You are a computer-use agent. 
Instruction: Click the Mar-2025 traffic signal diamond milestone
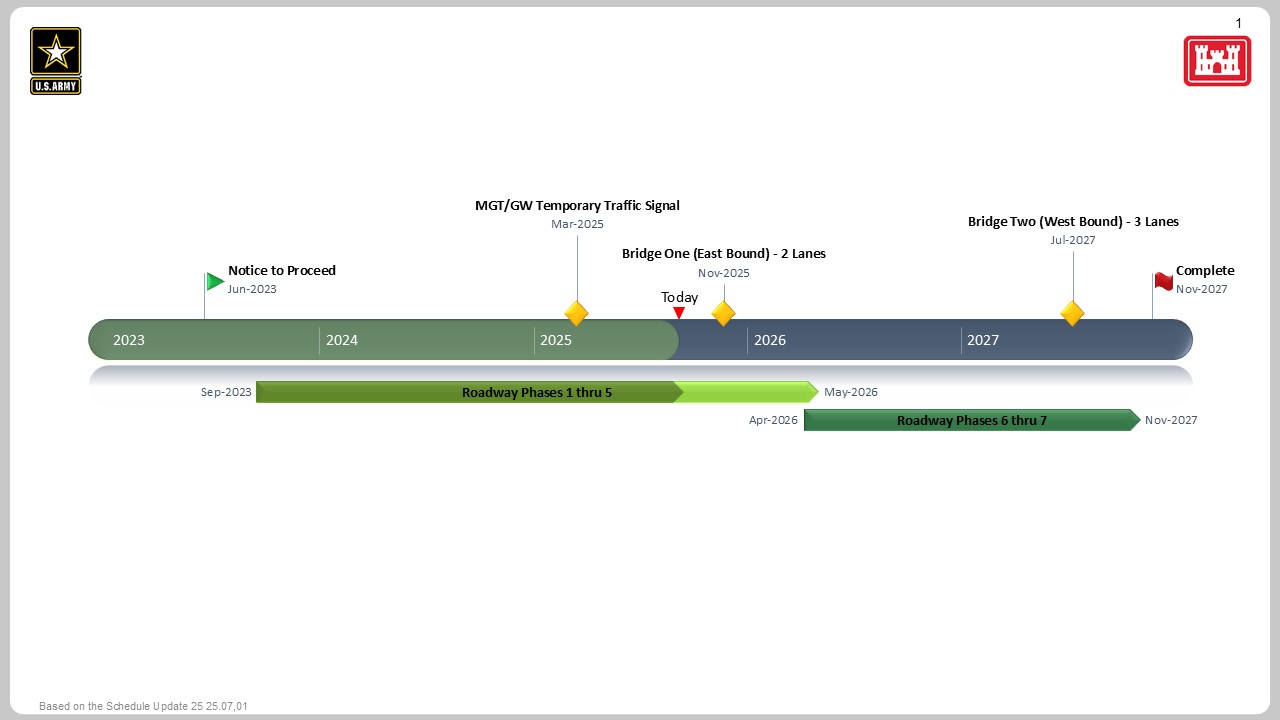[576, 313]
